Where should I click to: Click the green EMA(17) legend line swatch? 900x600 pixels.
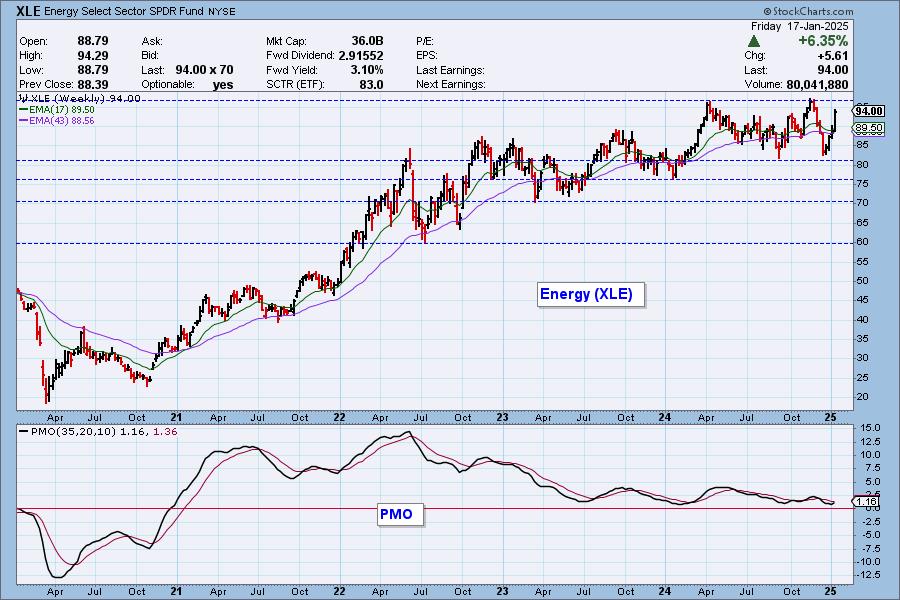click(x=24, y=110)
